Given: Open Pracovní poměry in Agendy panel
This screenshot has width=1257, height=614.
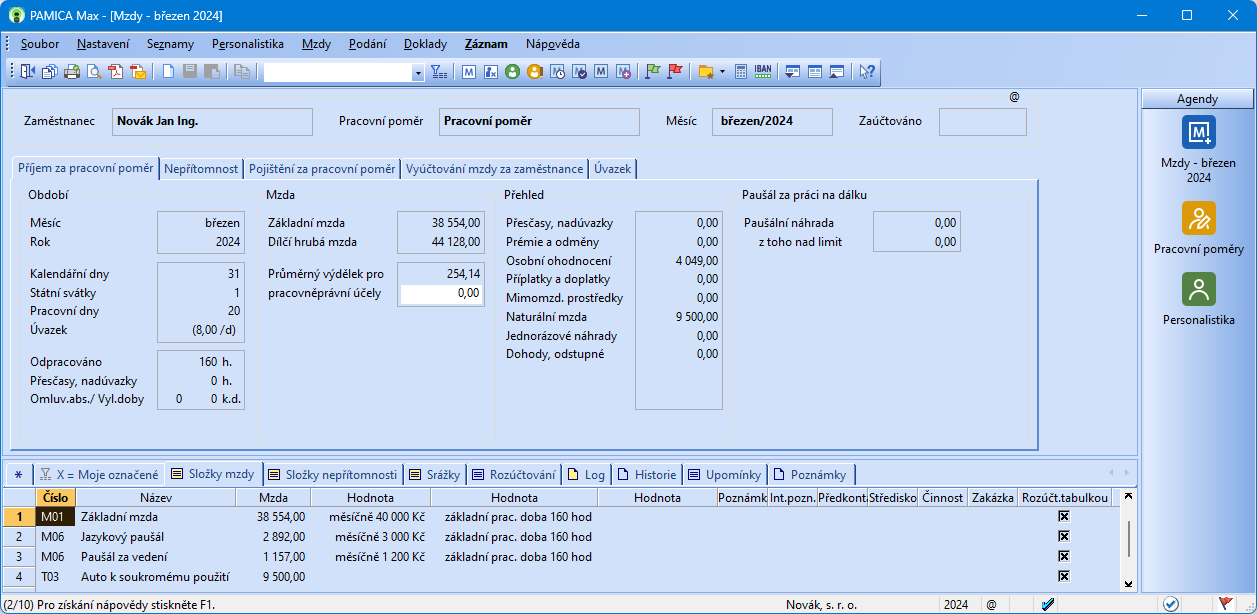Looking at the screenshot, I should 1198,218.
